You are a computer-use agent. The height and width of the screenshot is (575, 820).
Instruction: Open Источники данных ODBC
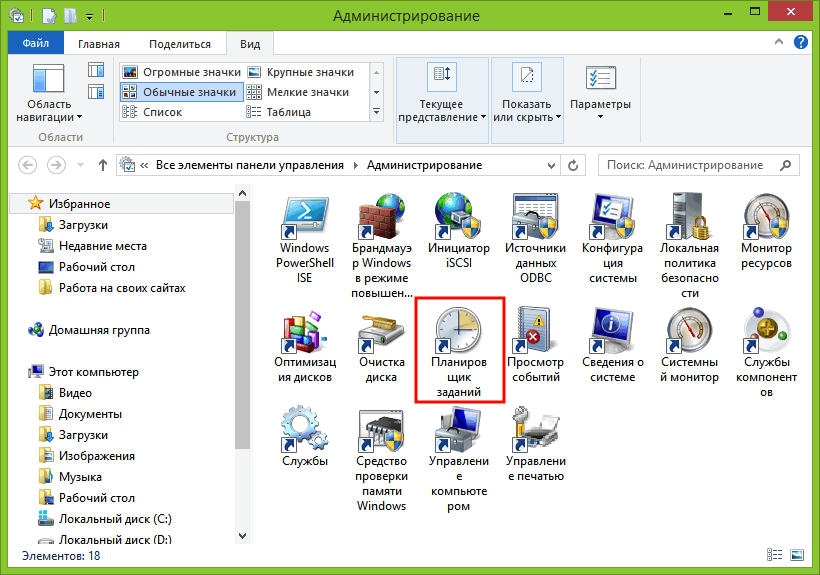coord(535,239)
